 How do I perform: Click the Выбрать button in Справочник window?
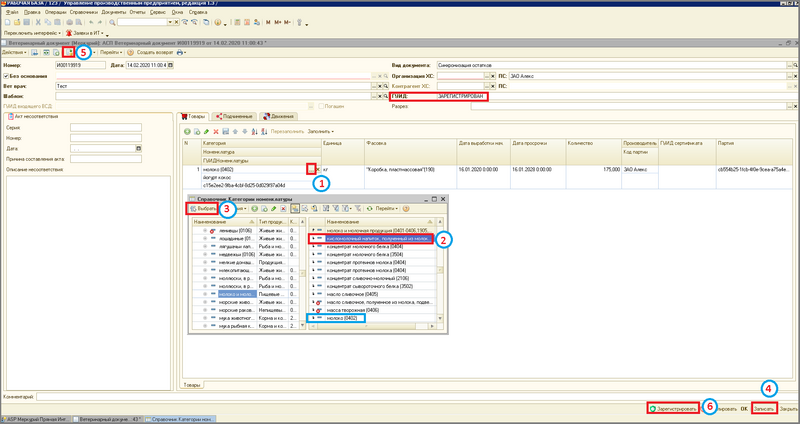coord(201,208)
